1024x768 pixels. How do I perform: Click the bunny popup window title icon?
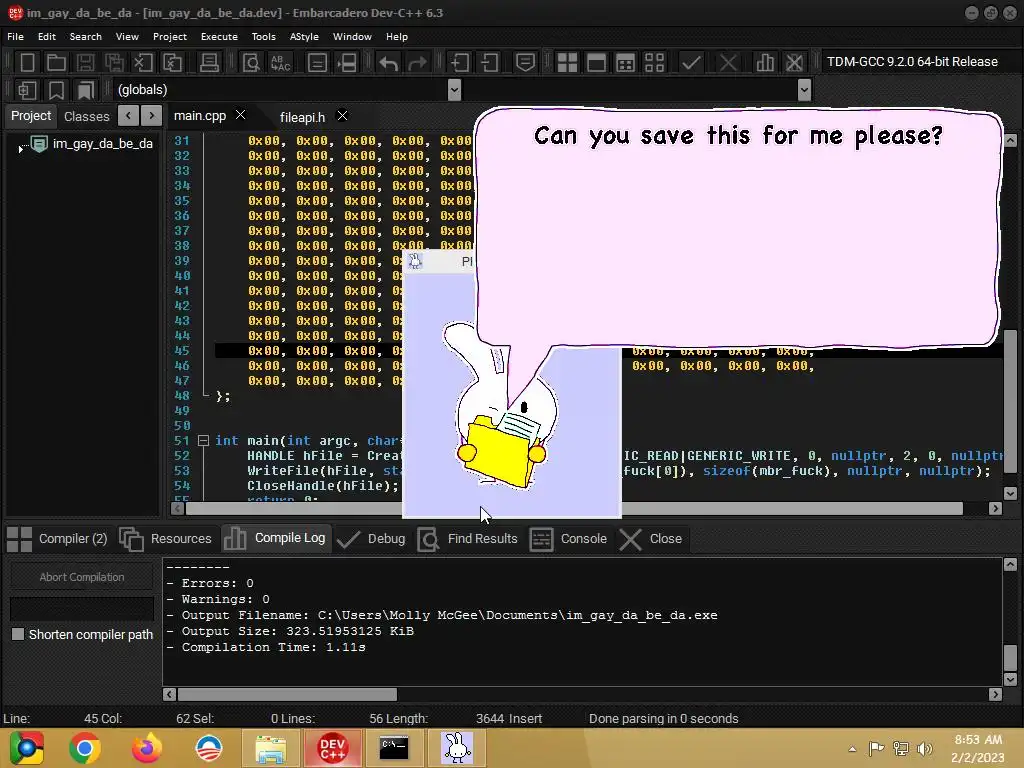tap(415, 261)
